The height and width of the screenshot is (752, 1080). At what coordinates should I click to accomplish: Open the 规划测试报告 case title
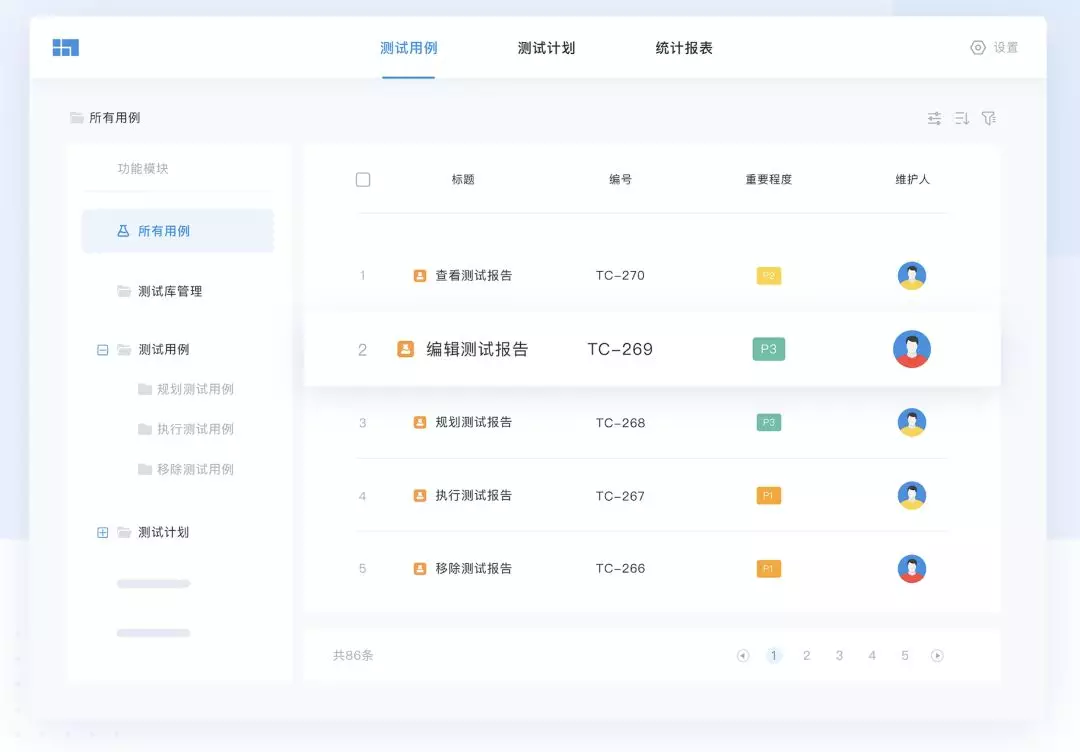(474, 422)
